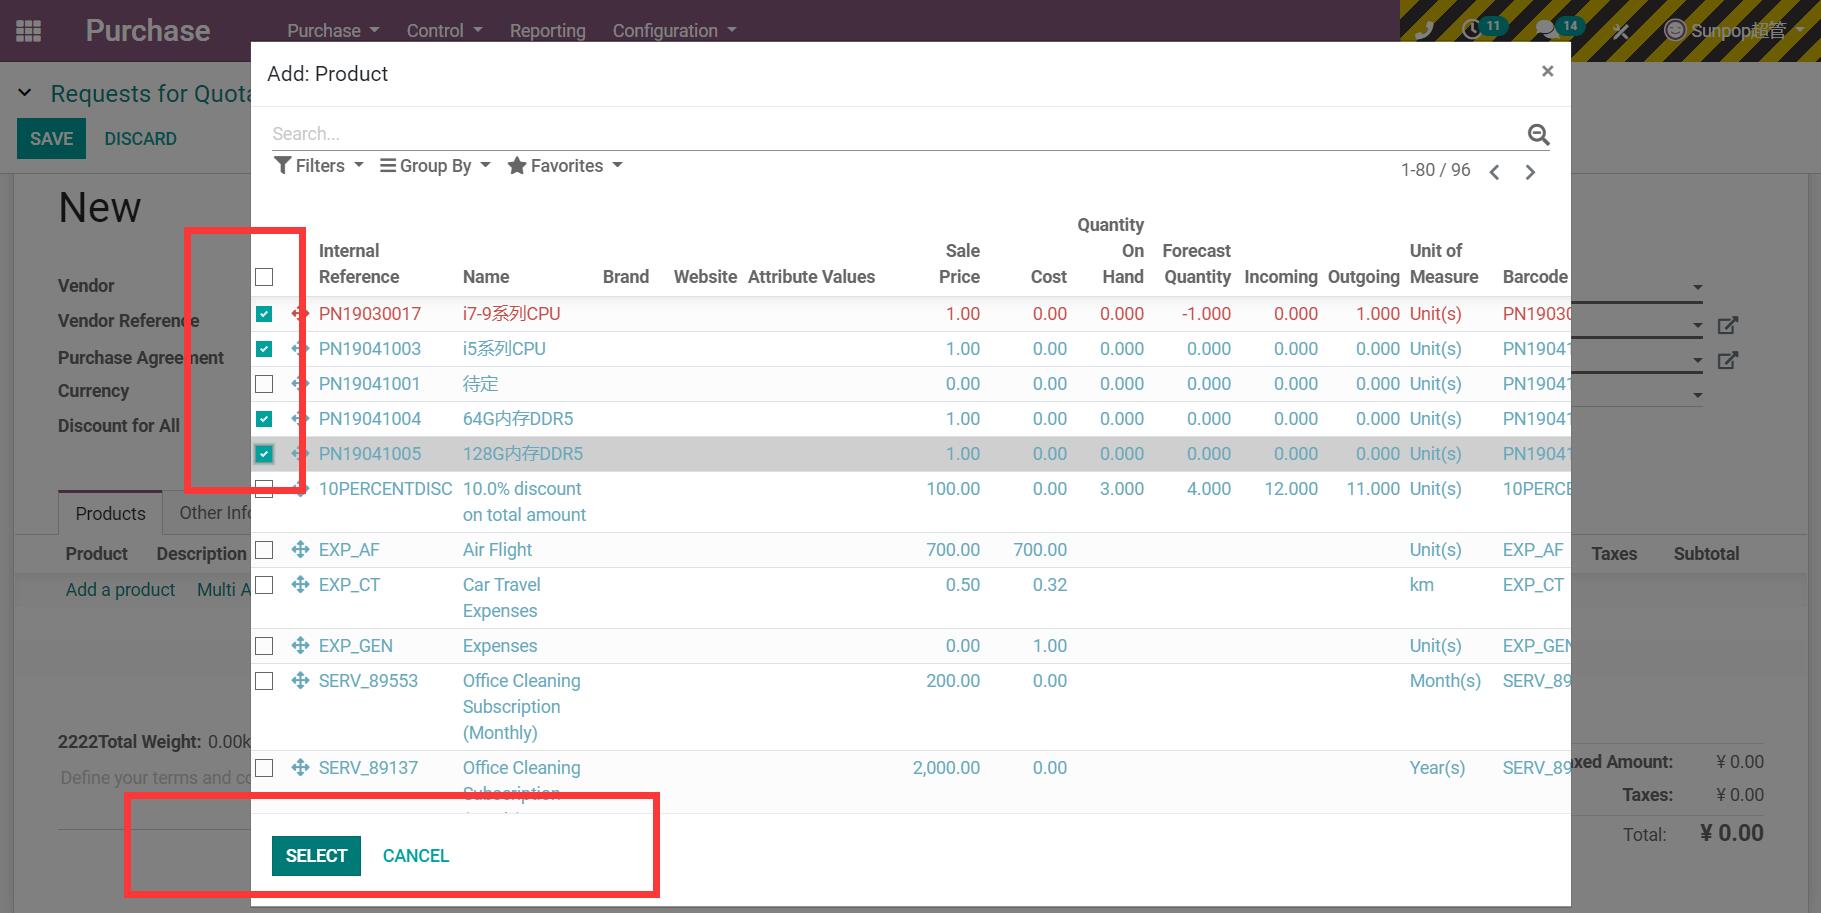Open the apps grid menu icon
1821x913 pixels.
pos(29,31)
